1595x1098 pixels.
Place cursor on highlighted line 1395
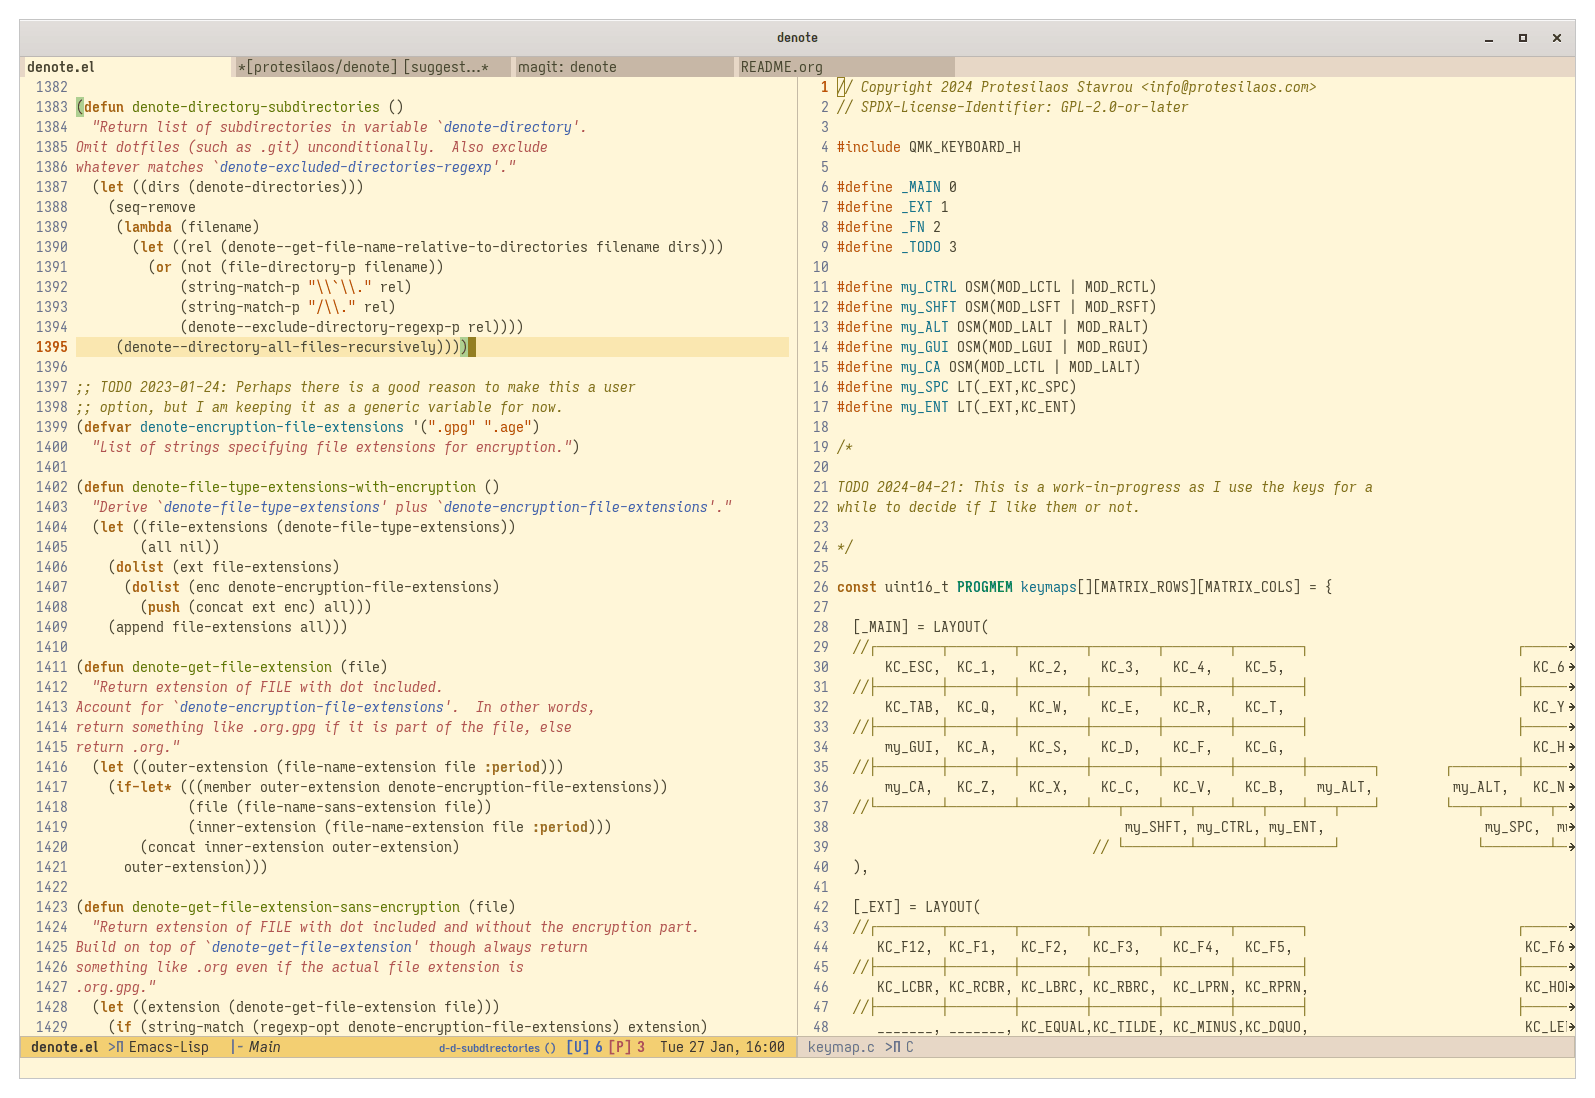(290, 347)
